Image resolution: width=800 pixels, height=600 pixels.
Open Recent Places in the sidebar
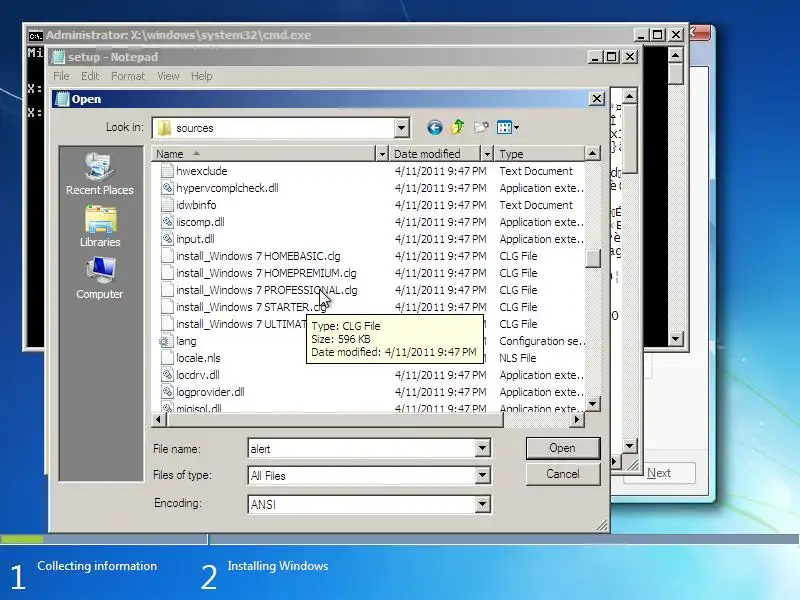(x=100, y=174)
